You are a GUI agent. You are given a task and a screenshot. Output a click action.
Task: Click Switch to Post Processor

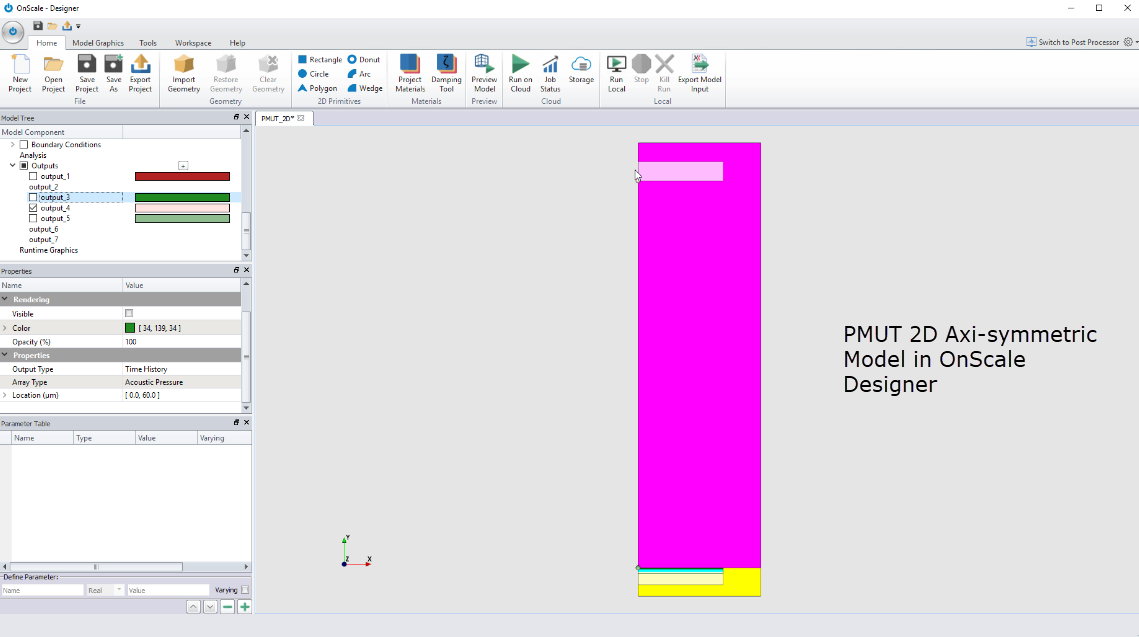click(1072, 42)
